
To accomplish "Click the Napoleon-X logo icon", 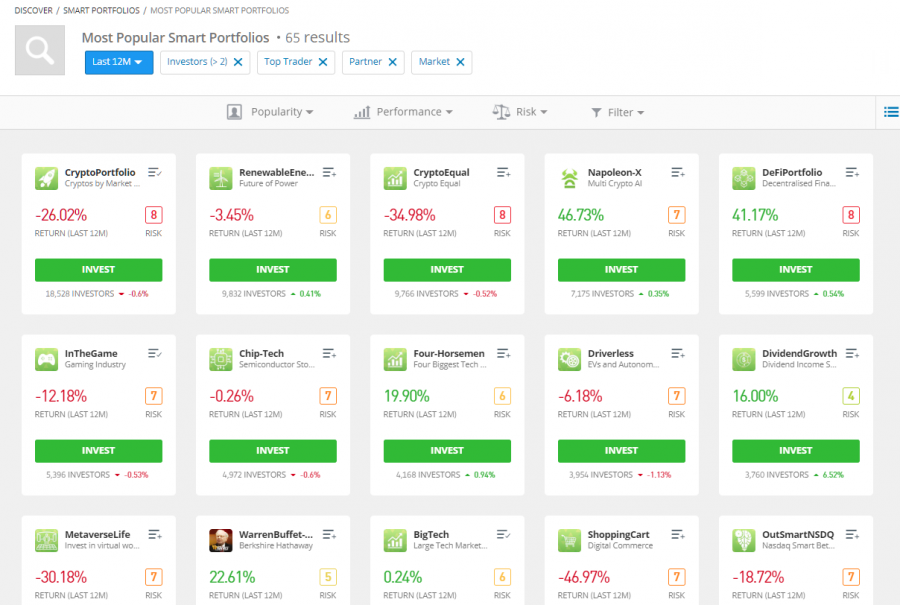I will click(569, 178).
